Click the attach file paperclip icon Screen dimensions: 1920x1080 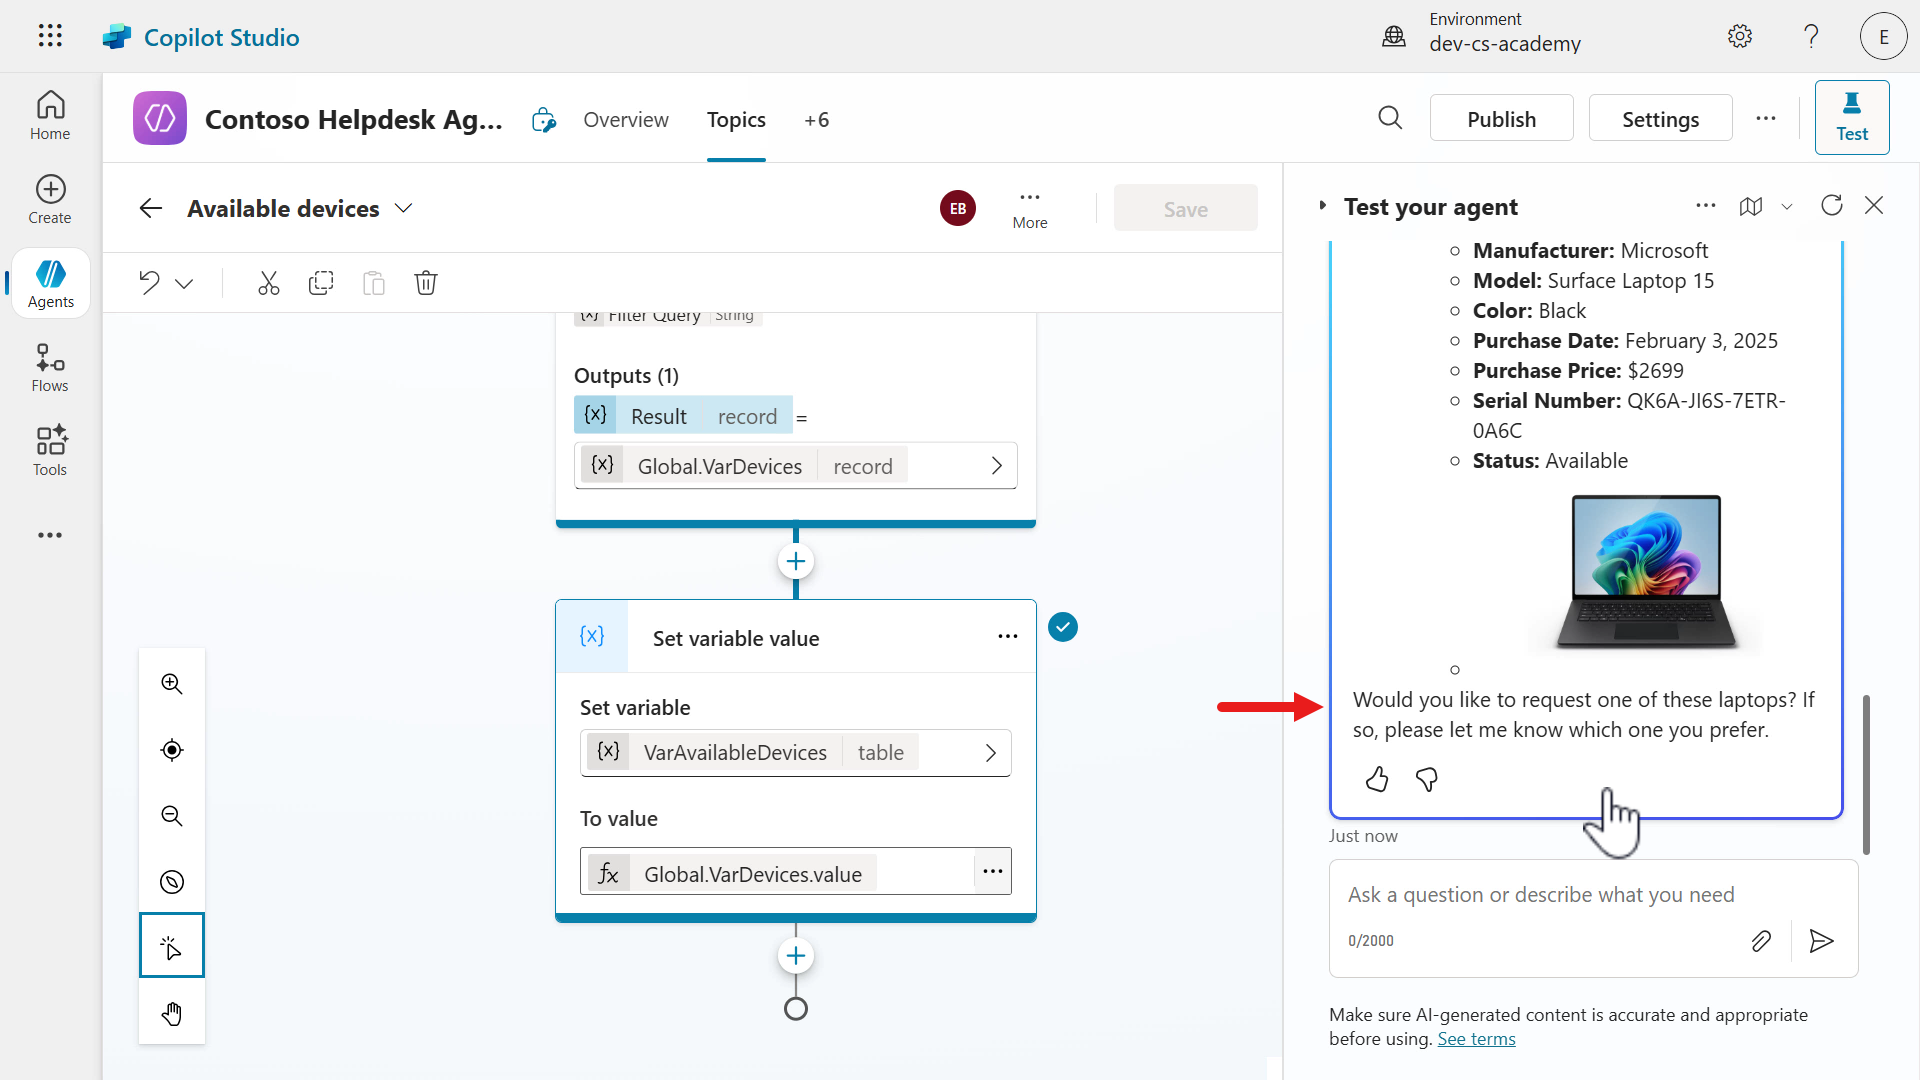point(1761,941)
